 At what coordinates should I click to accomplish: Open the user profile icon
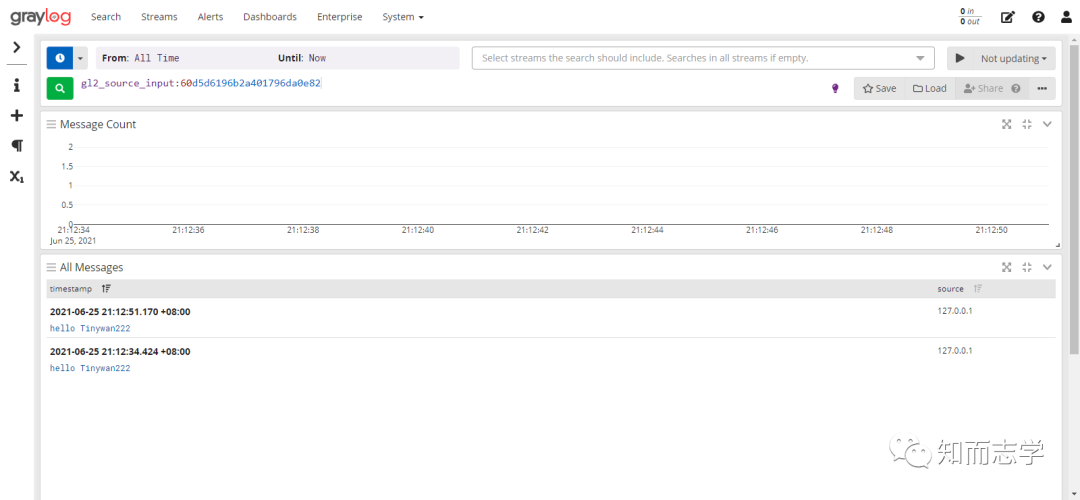[x=1066, y=17]
